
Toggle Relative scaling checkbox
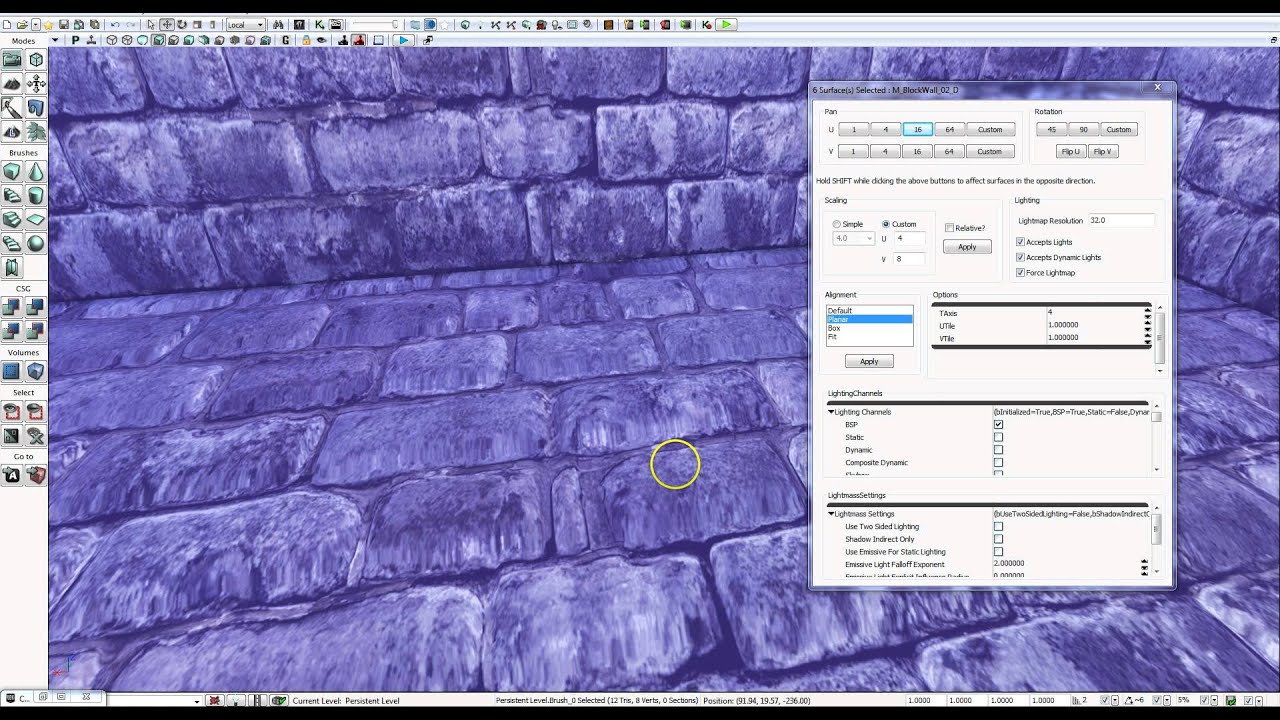click(949, 228)
